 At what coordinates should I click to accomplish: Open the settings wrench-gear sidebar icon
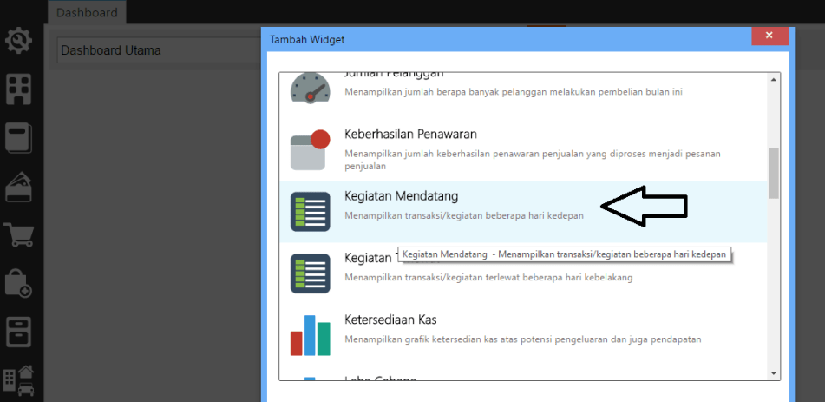click(x=19, y=40)
